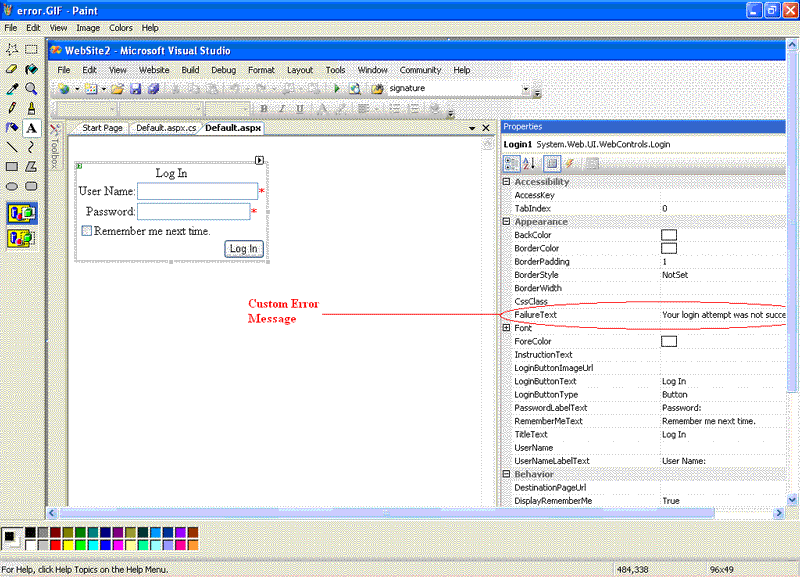Choose the Fill With Color bucket tool

coord(31,69)
